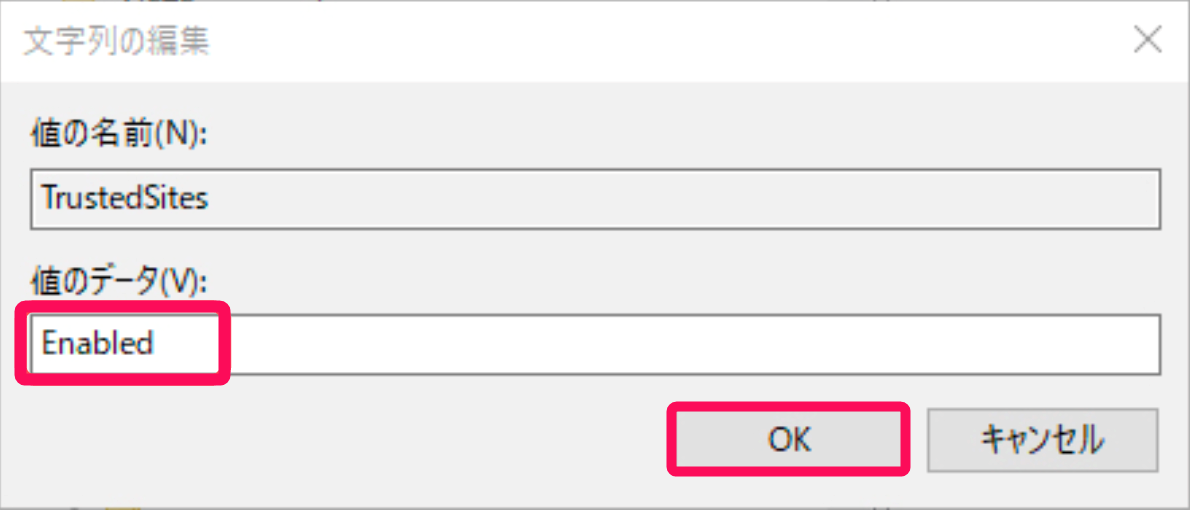
Task: Close the 文字列の編集 dialog with X
Action: (1148, 41)
